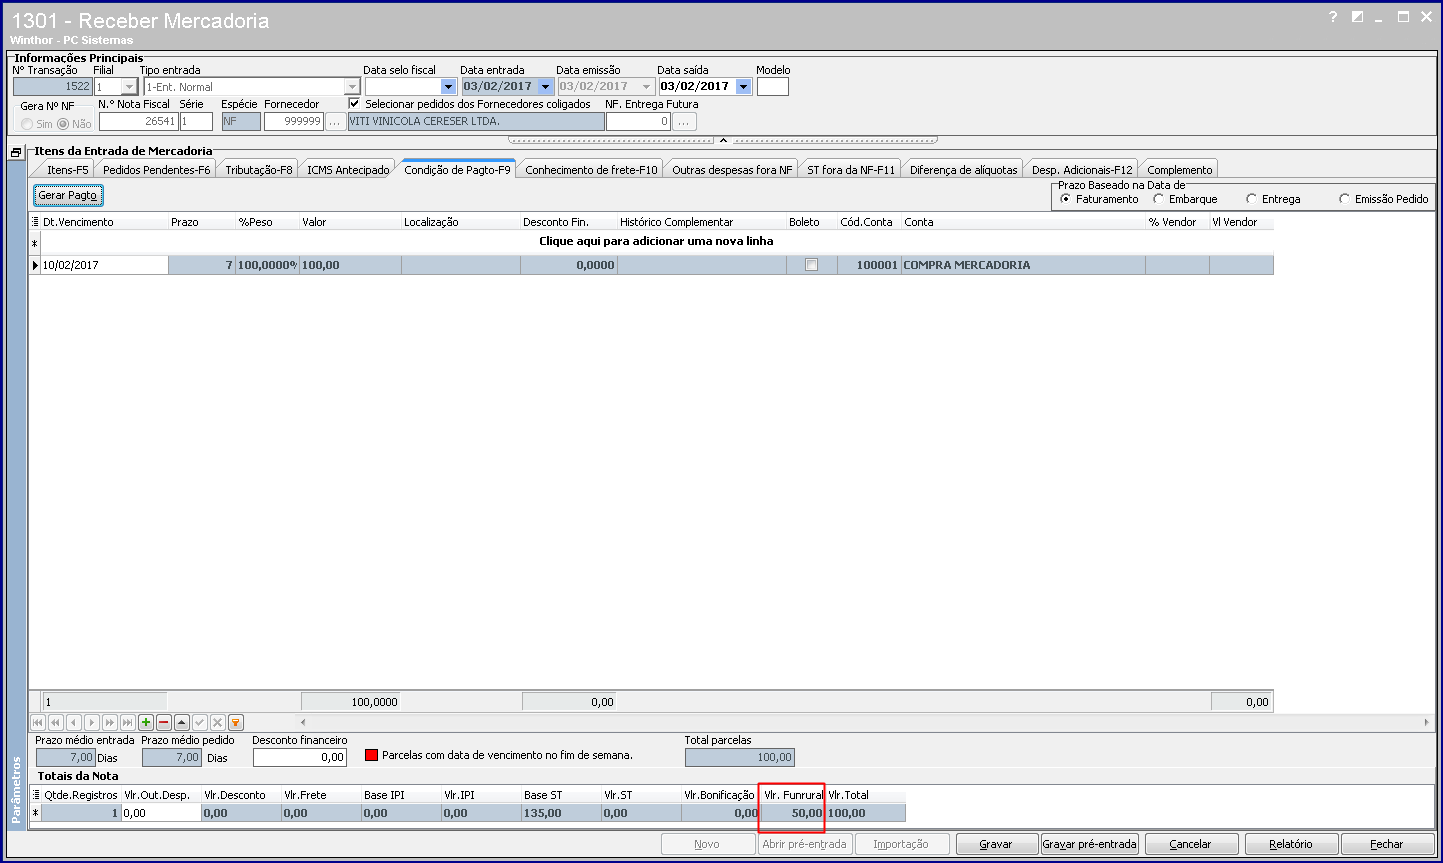Open ST fora da NF-F11 tab
The width and height of the screenshot is (1443, 863).
click(x=851, y=170)
